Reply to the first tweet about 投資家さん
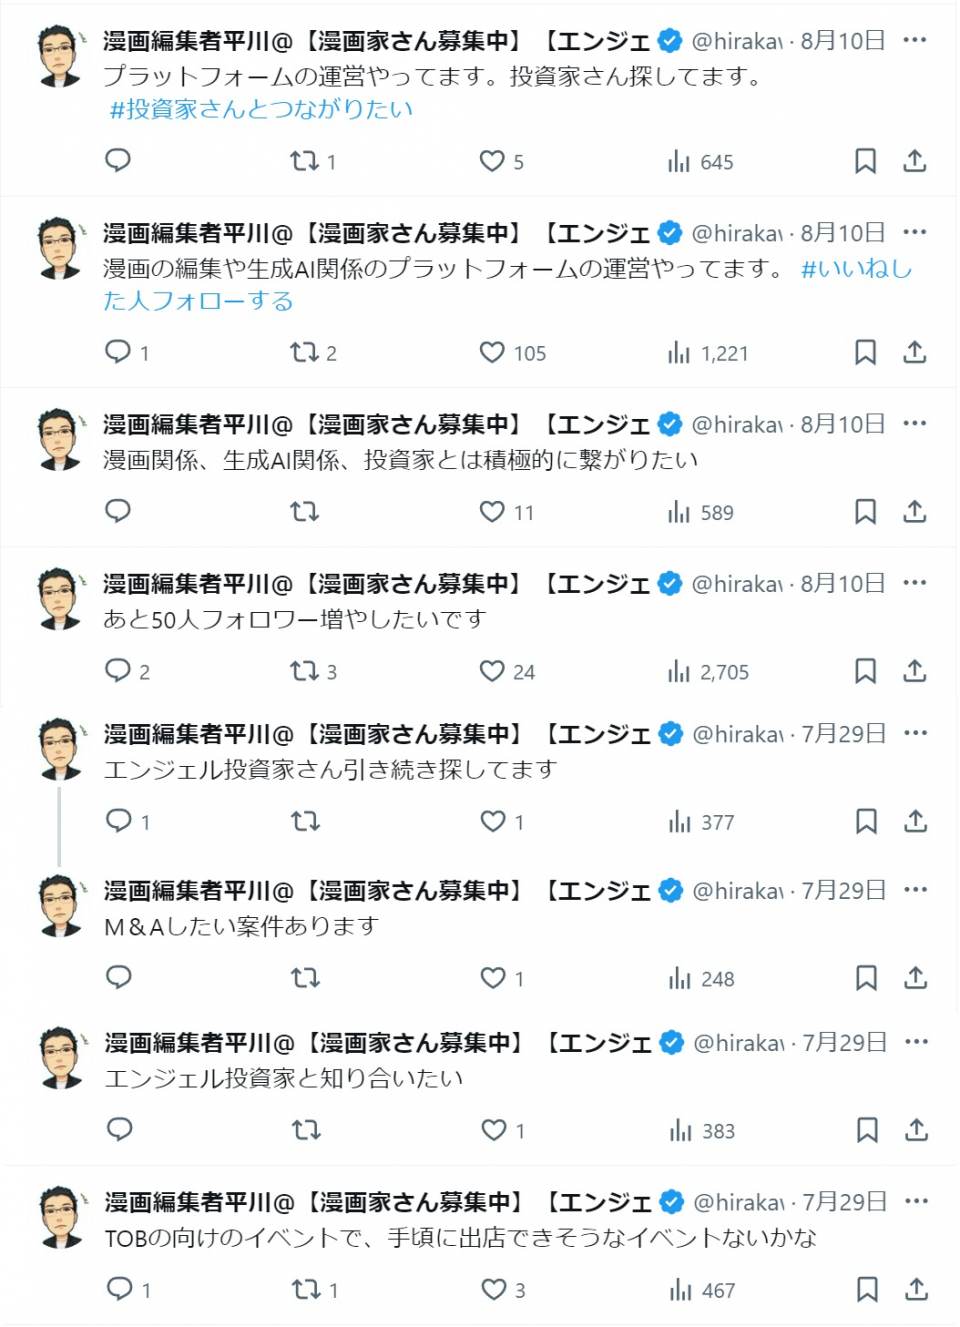The image size is (960, 1327). click(x=118, y=161)
